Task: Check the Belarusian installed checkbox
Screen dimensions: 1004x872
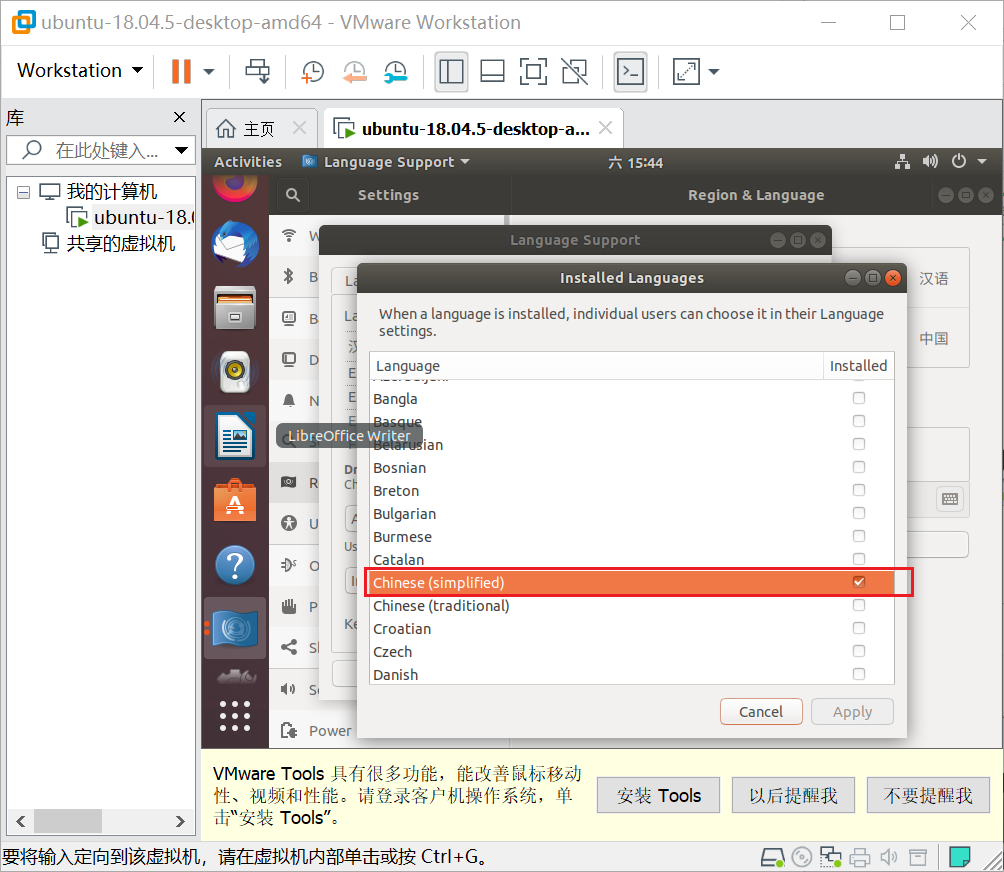Action: tap(859, 444)
